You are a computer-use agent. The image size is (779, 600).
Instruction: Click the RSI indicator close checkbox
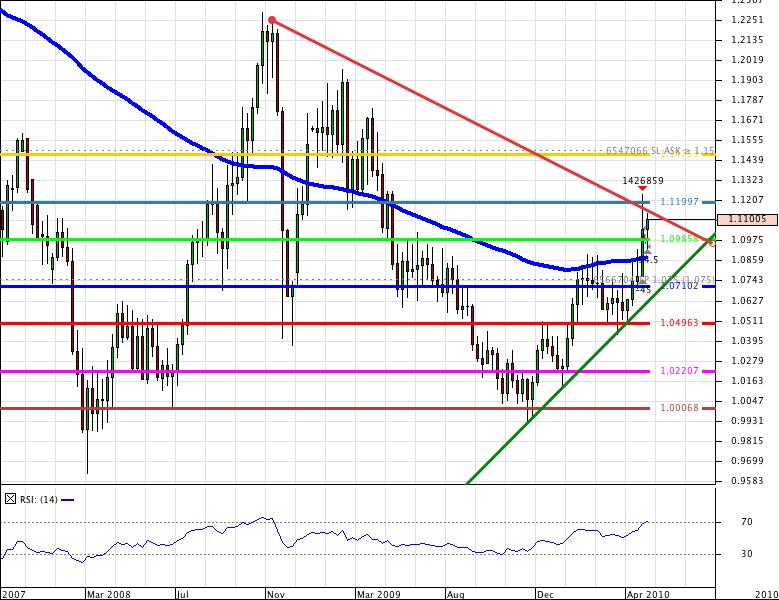pyautogui.click(x=10, y=498)
